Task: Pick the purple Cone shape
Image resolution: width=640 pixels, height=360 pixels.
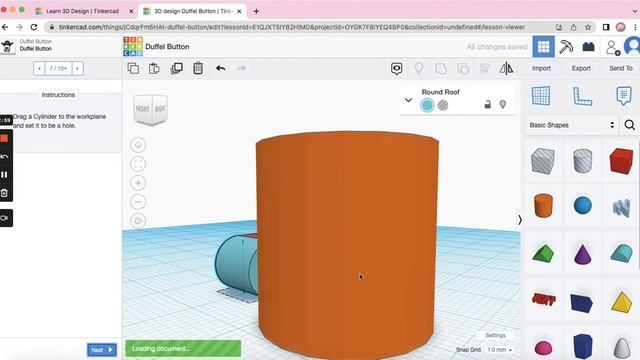Action: click(x=582, y=254)
